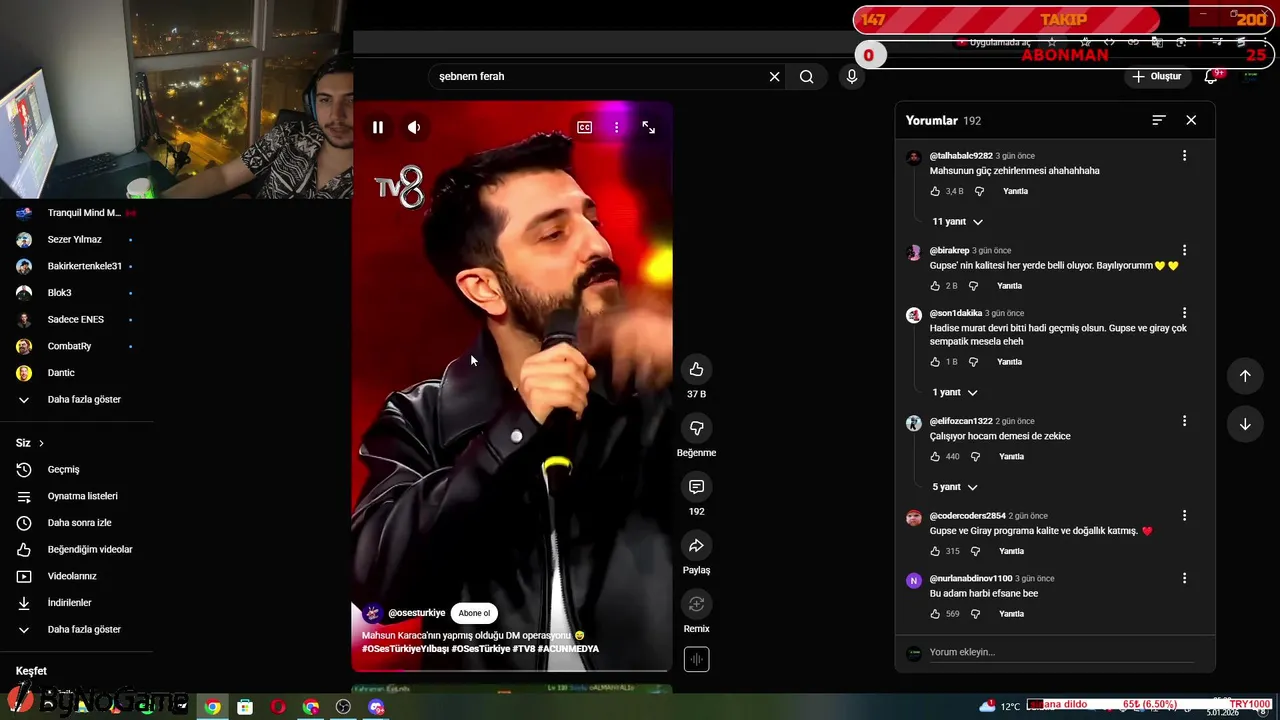Like @son1dakika's comment
Image resolution: width=1280 pixels, height=720 pixels.
pos(935,362)
